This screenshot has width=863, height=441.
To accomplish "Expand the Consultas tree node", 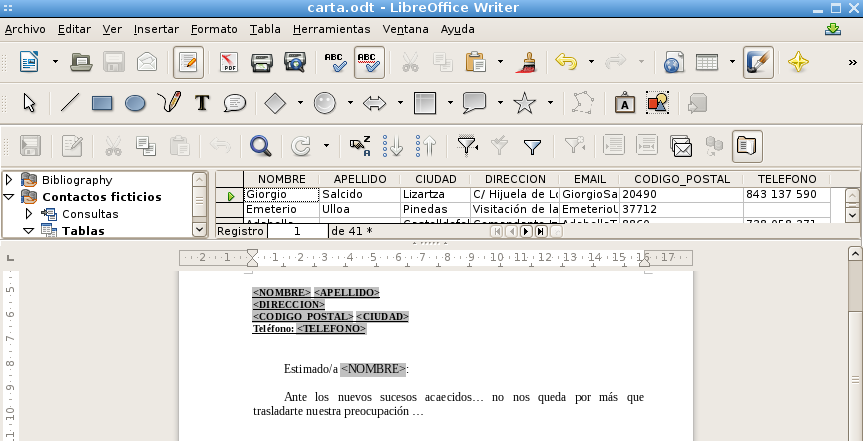I will [x=28, y=214].
